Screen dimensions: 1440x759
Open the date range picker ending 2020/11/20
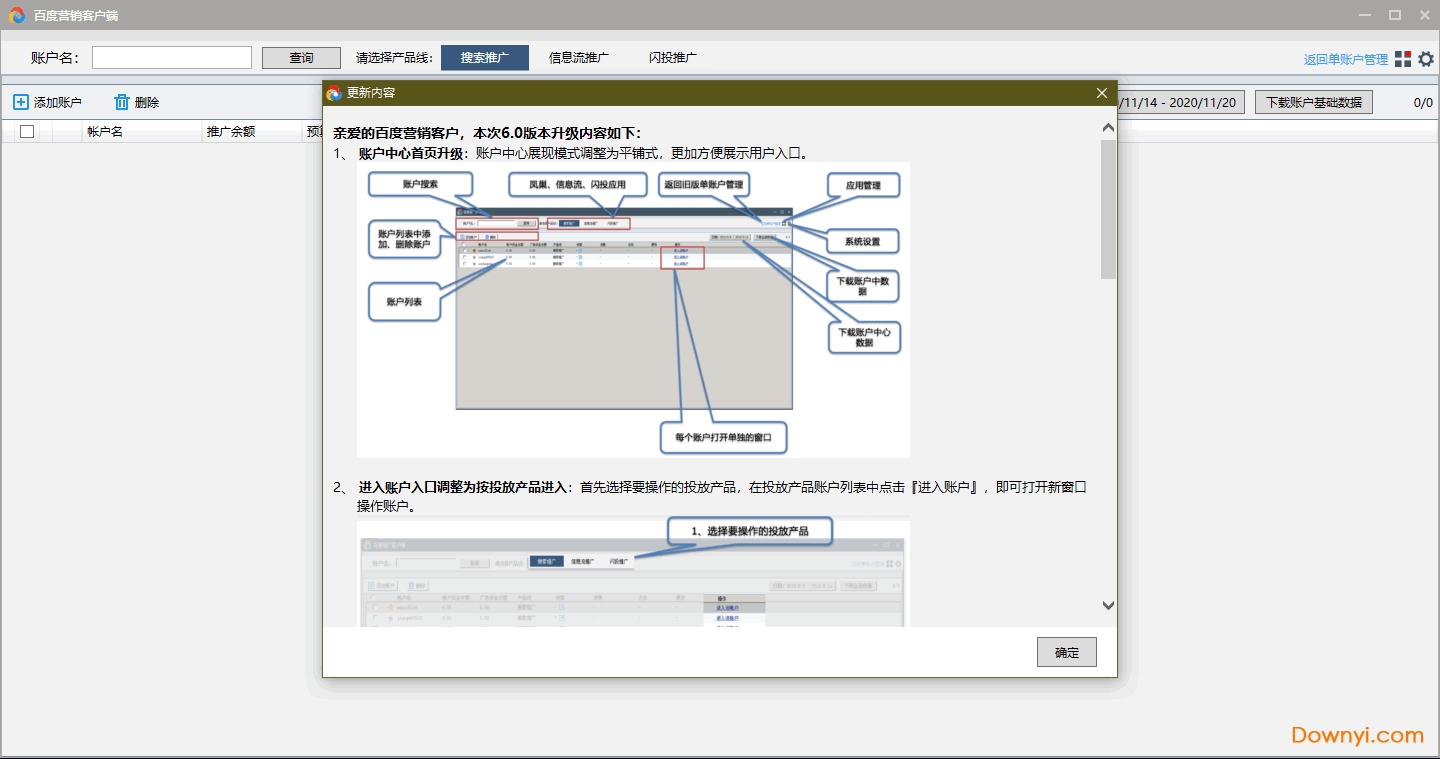pos(1181,102)
